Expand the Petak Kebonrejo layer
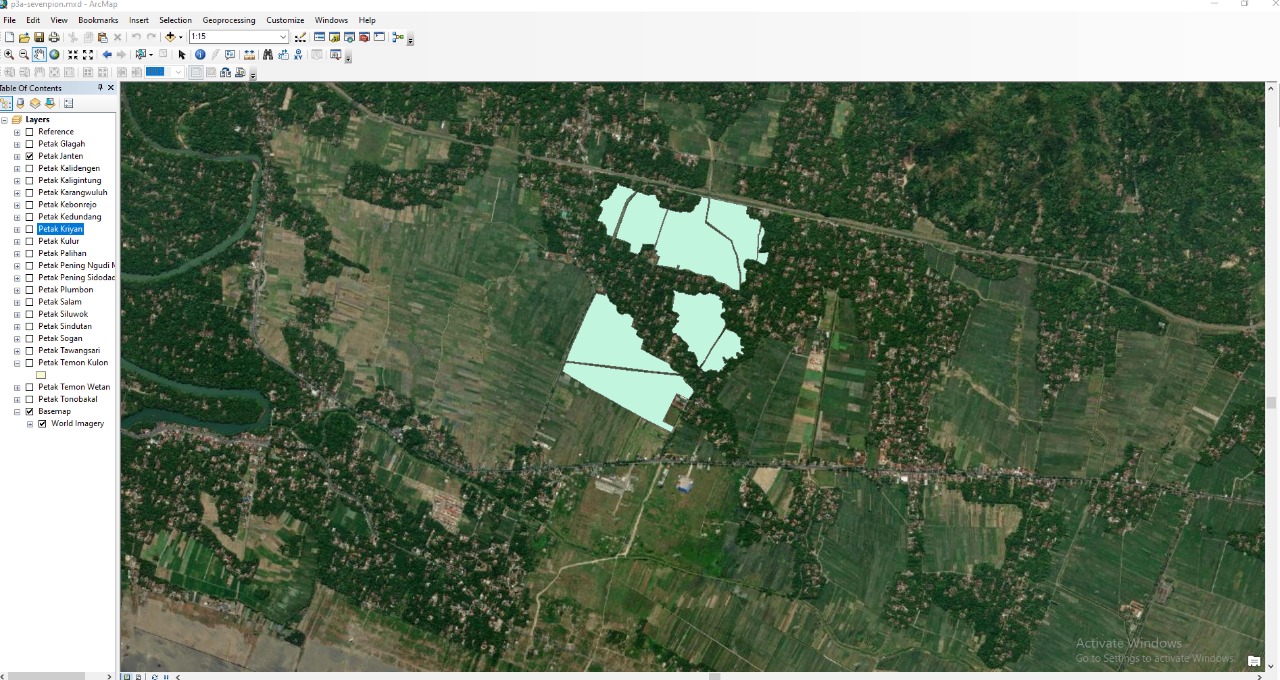The image size is (1280, 680). [x=17, y=205]
